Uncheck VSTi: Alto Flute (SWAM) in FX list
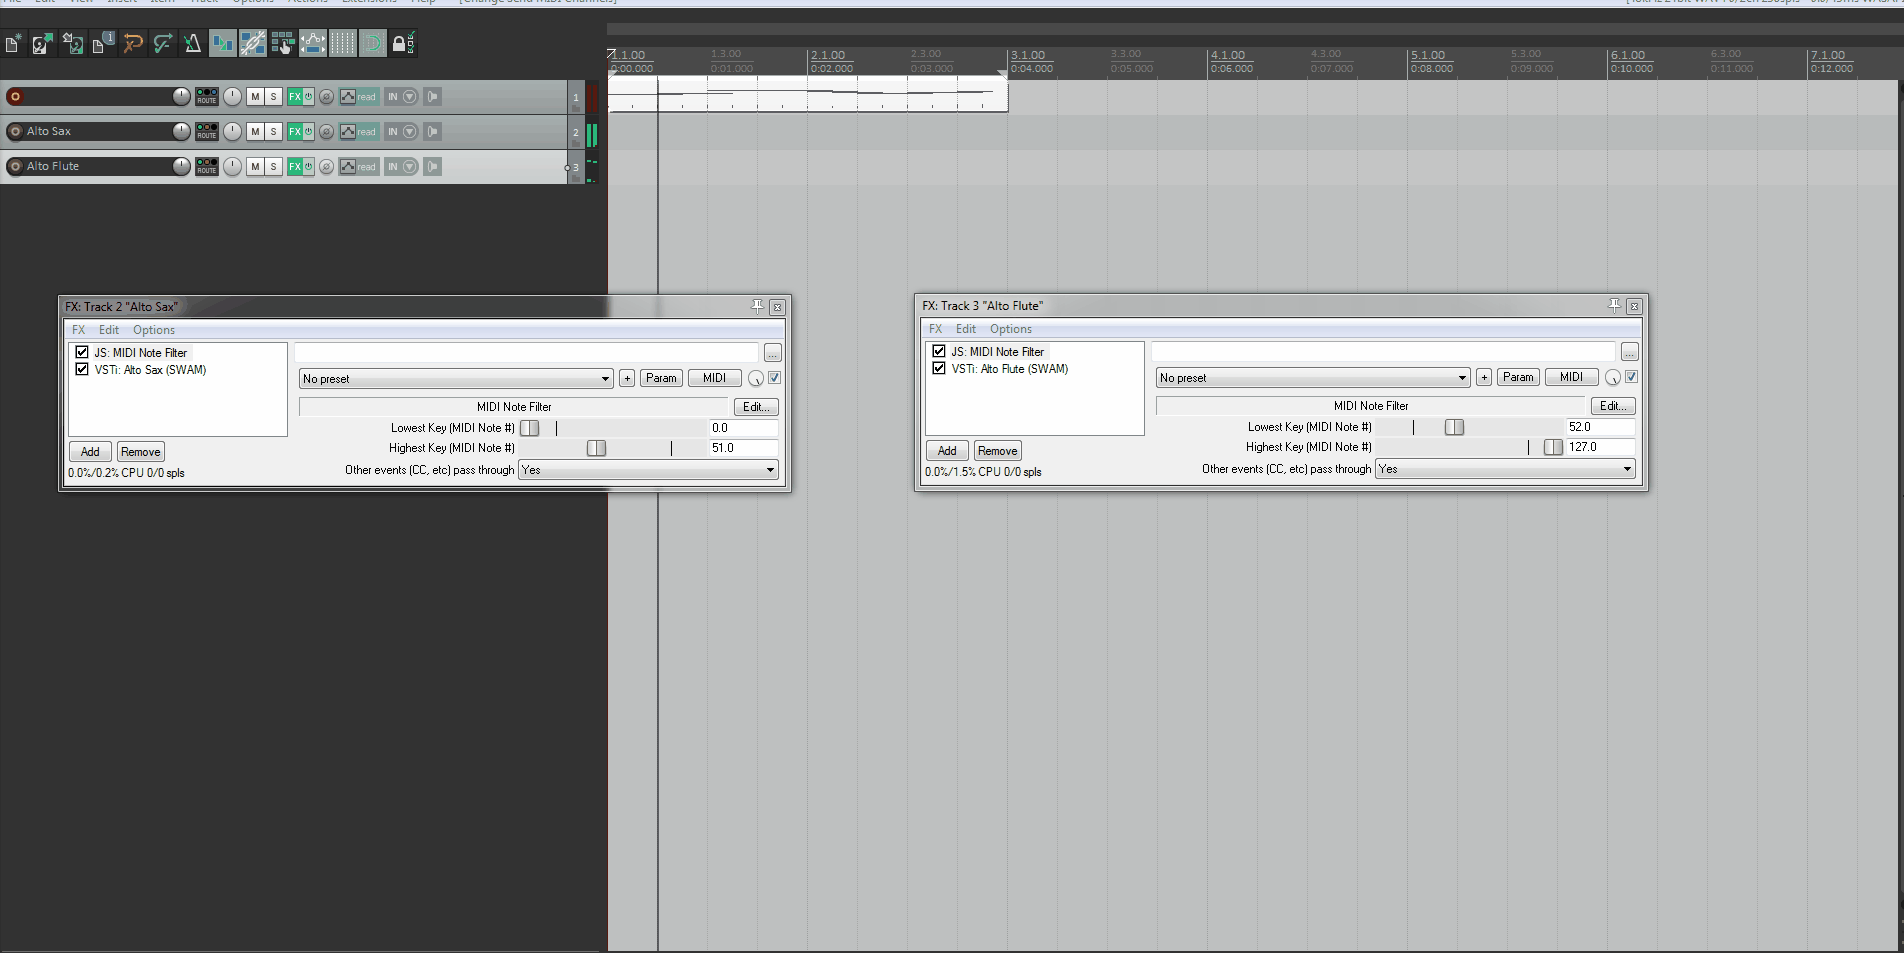The image size is (1904, 953). 939,368
